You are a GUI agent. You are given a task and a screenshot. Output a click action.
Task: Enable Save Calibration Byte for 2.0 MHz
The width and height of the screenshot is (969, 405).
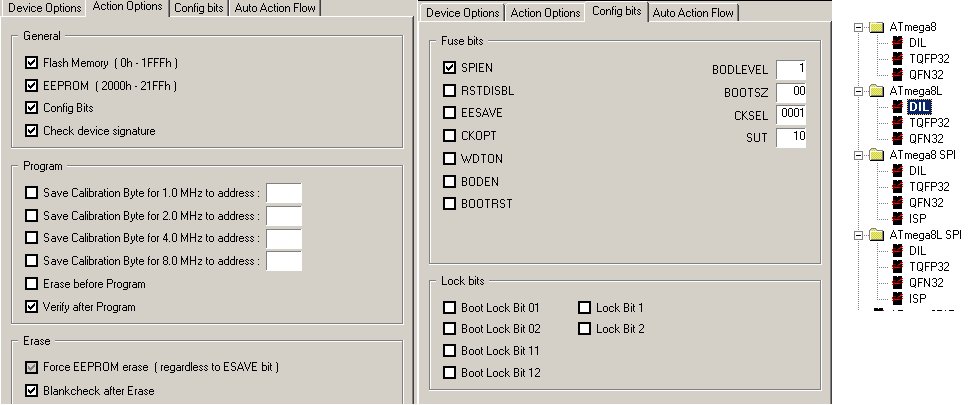click(x=32, y=216)
